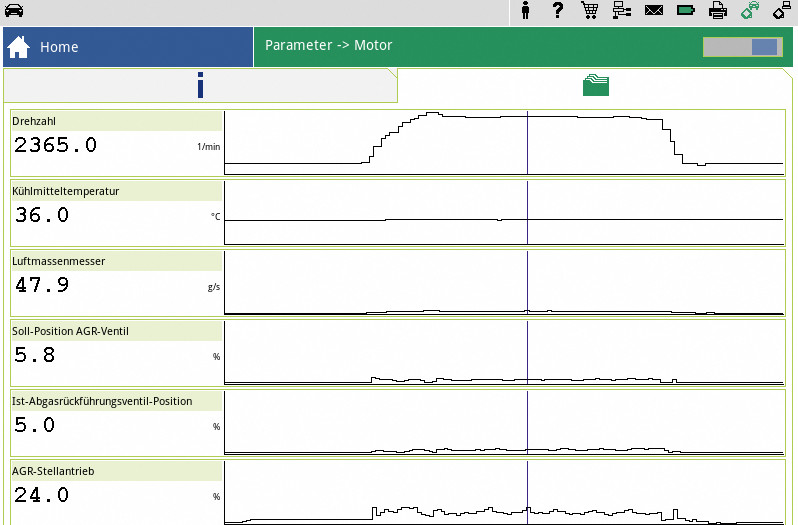
Task: Click the rightmost diagnostic device icon
Action: click(782, 11)
